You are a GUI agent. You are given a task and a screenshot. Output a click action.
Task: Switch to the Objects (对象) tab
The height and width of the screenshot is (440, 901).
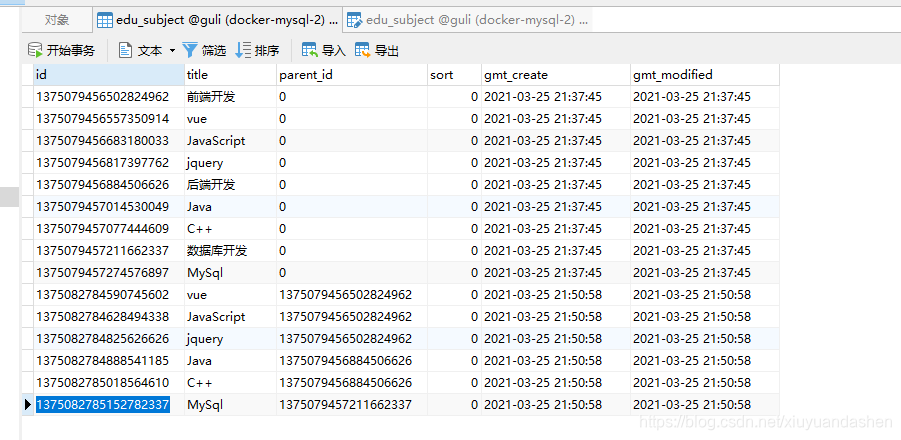tap(57, 20)
